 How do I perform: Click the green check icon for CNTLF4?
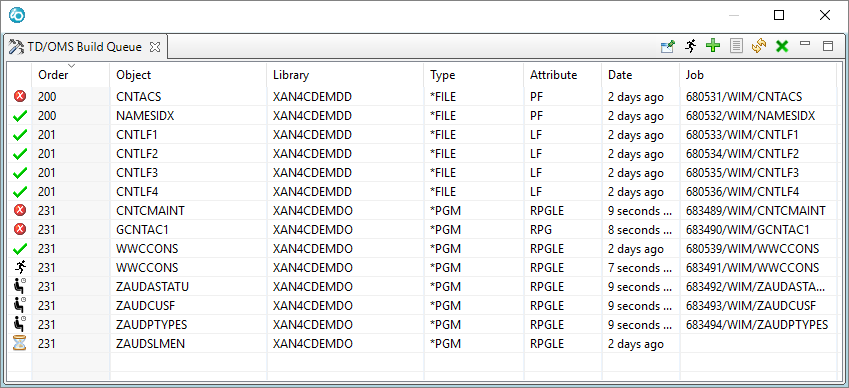point(20,192)
